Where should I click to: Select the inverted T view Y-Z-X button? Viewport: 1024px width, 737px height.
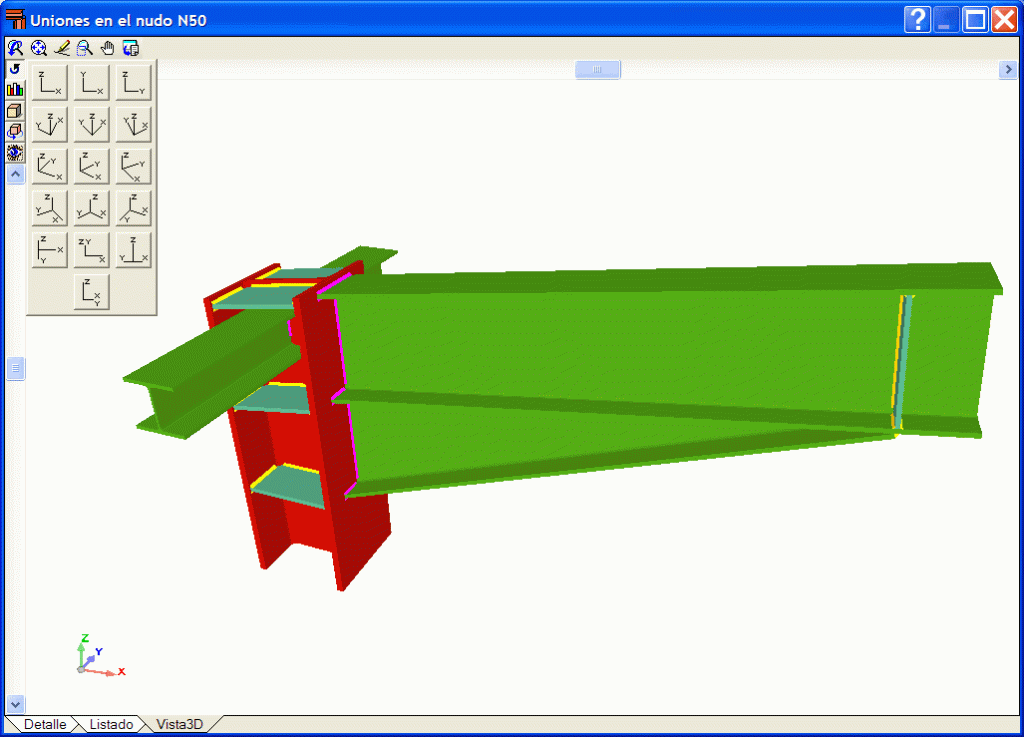coord(133,250)
